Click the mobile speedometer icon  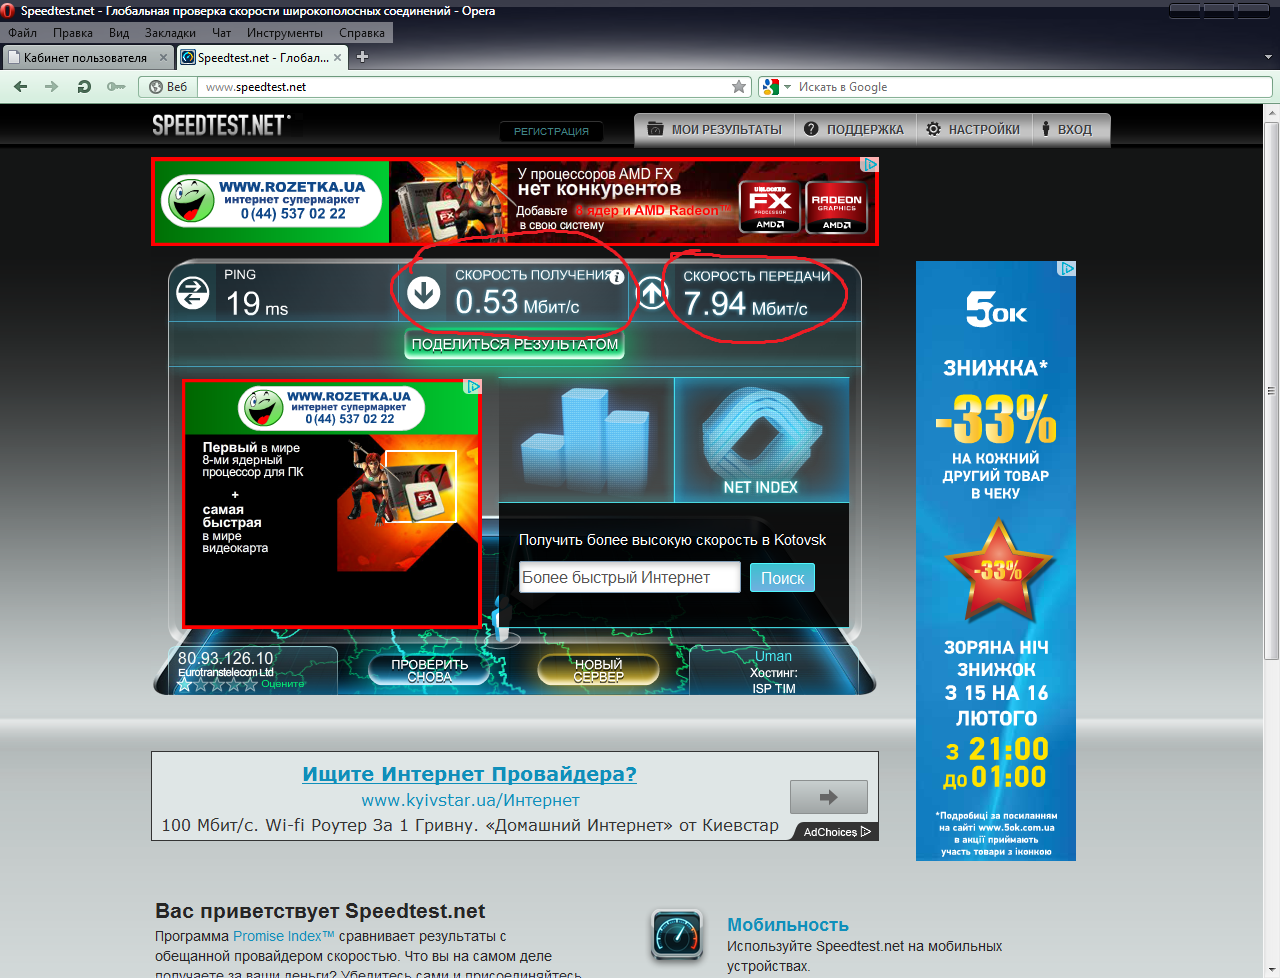point(677,937)
